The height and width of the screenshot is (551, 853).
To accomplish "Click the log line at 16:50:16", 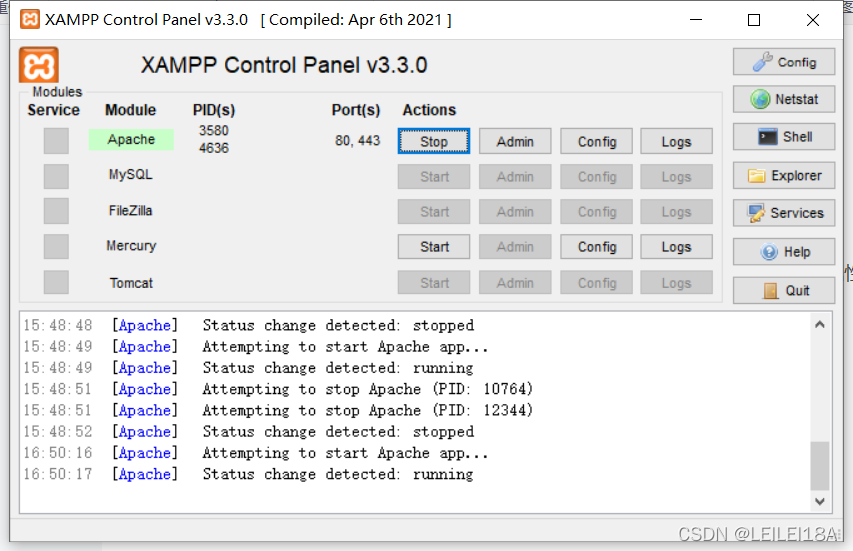I will coord(256,453).
